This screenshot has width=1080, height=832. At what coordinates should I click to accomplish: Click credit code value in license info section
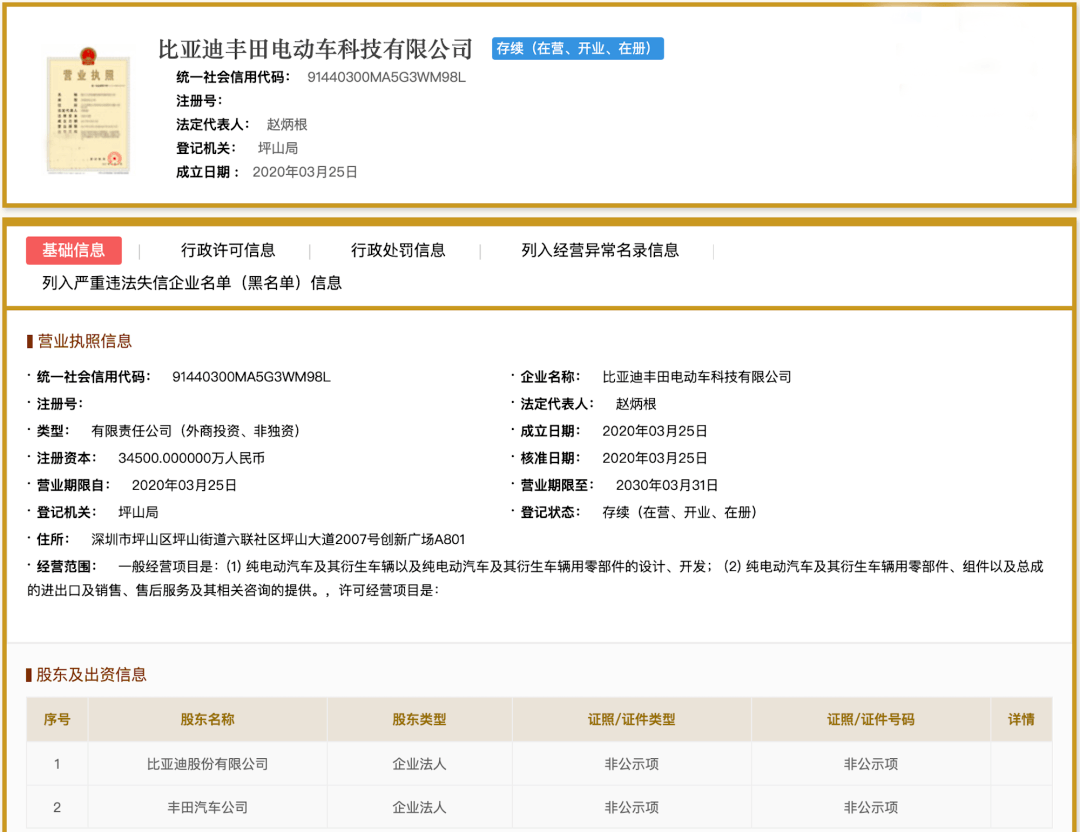[x=251, y=377]
